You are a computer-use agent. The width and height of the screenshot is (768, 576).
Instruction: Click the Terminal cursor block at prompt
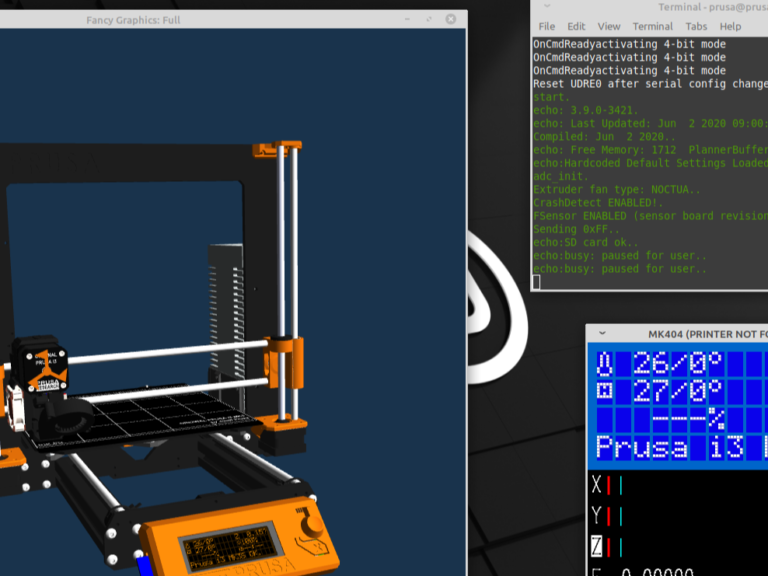(x=536, y=282)
